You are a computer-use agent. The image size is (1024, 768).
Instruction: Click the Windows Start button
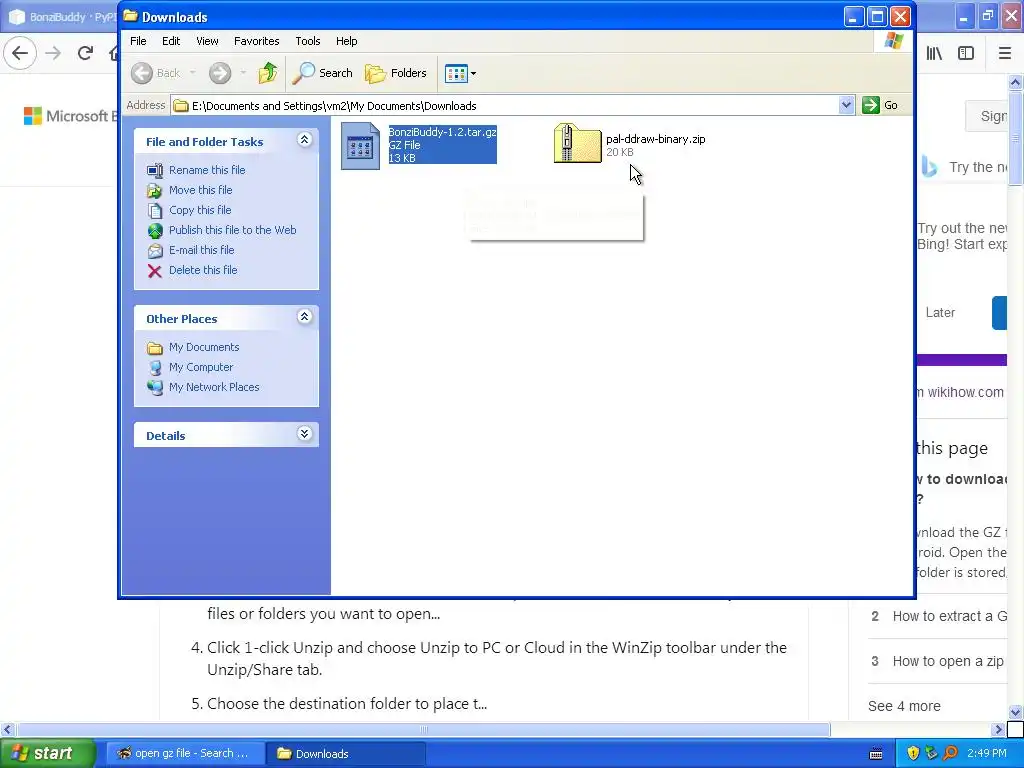click(x=47, y=754)
